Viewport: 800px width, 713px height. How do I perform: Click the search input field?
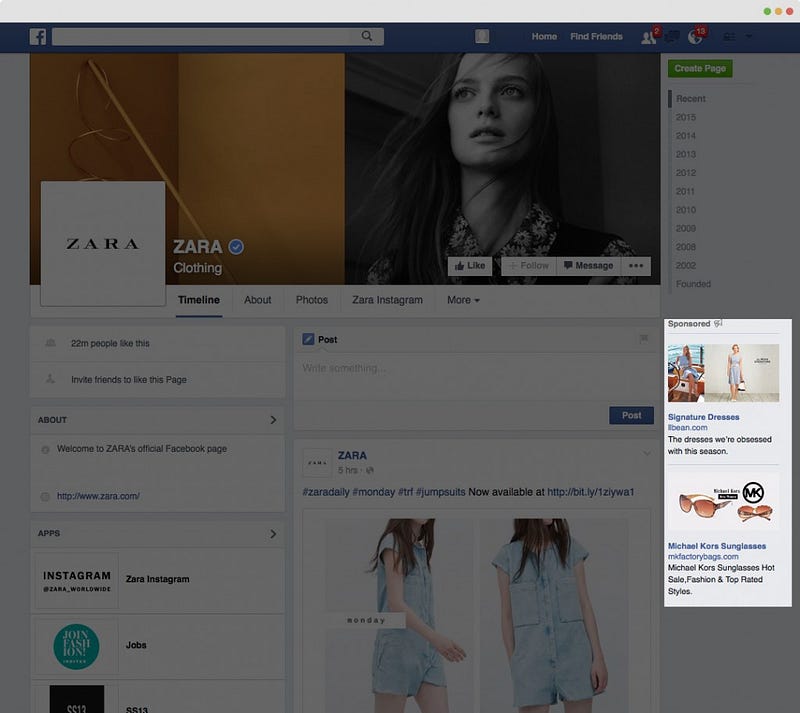click(218, 36)
